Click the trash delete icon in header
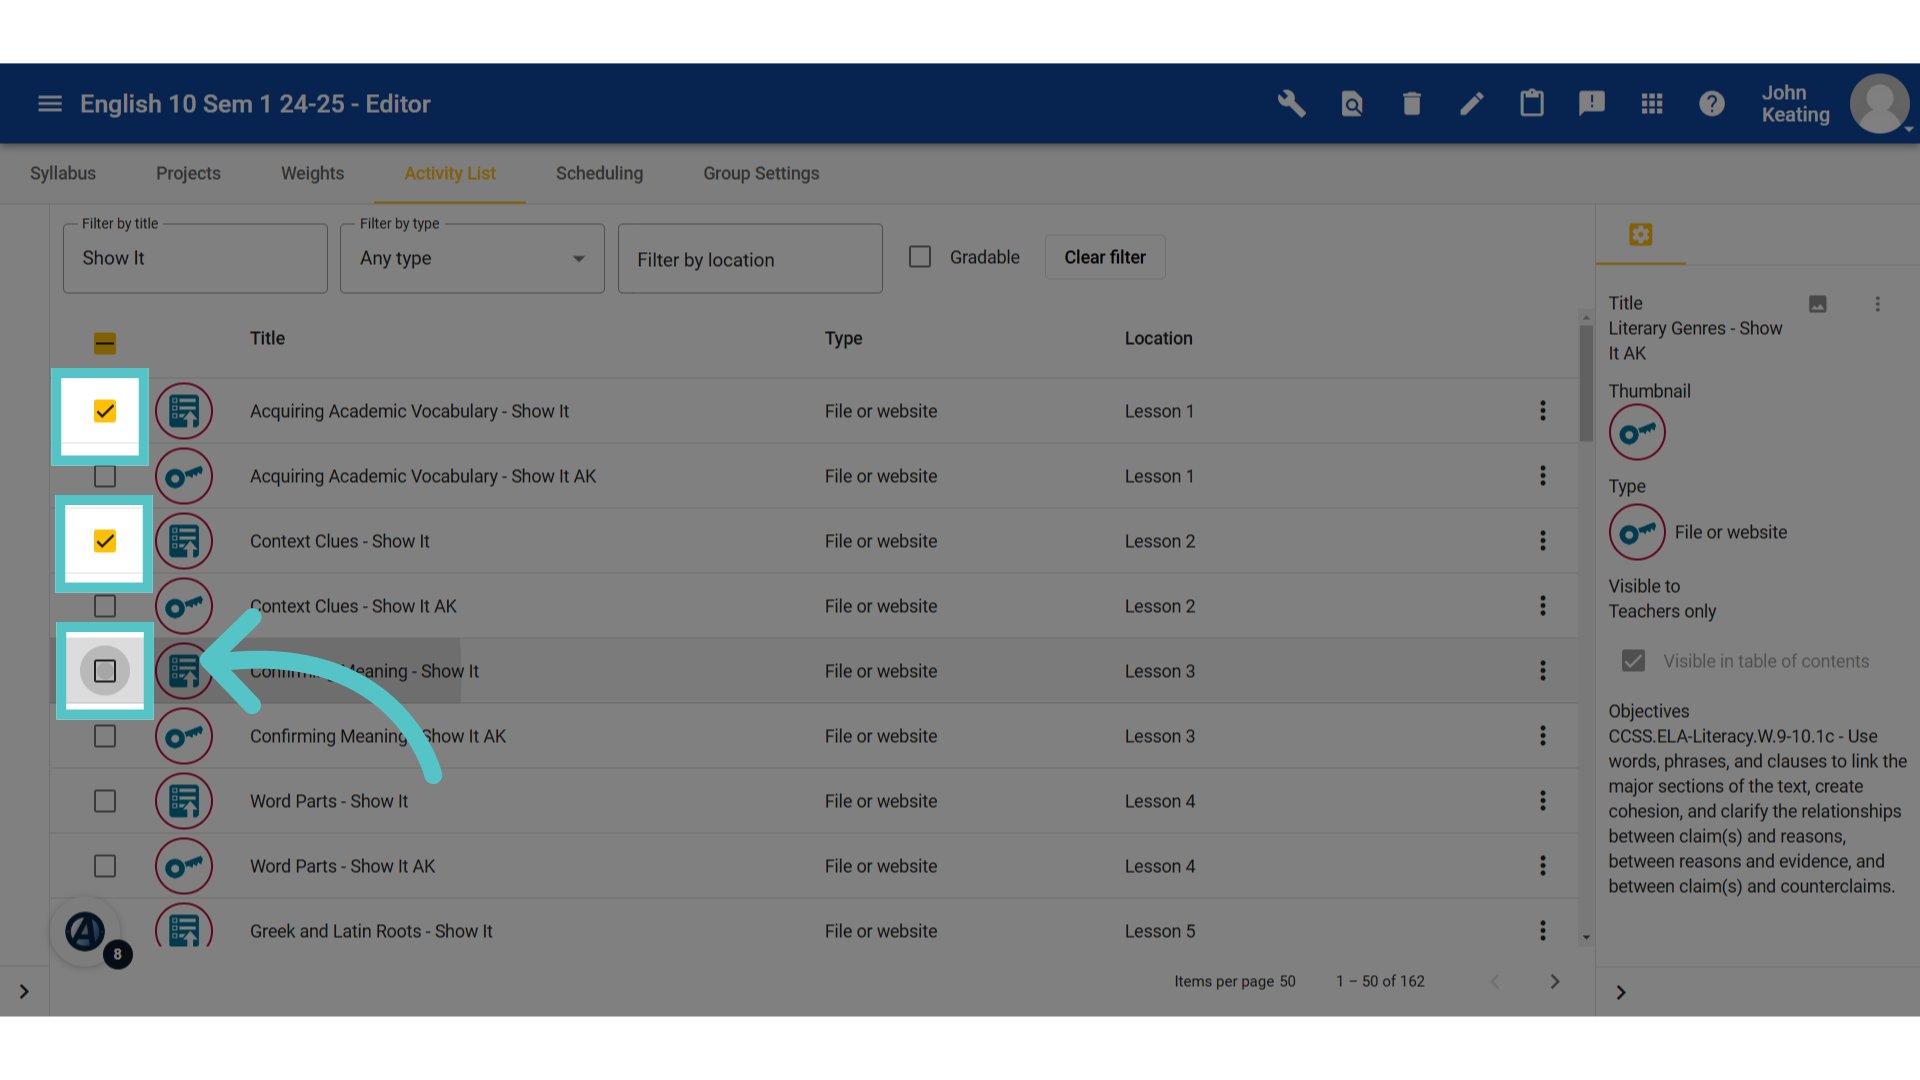 [1411, 104]
